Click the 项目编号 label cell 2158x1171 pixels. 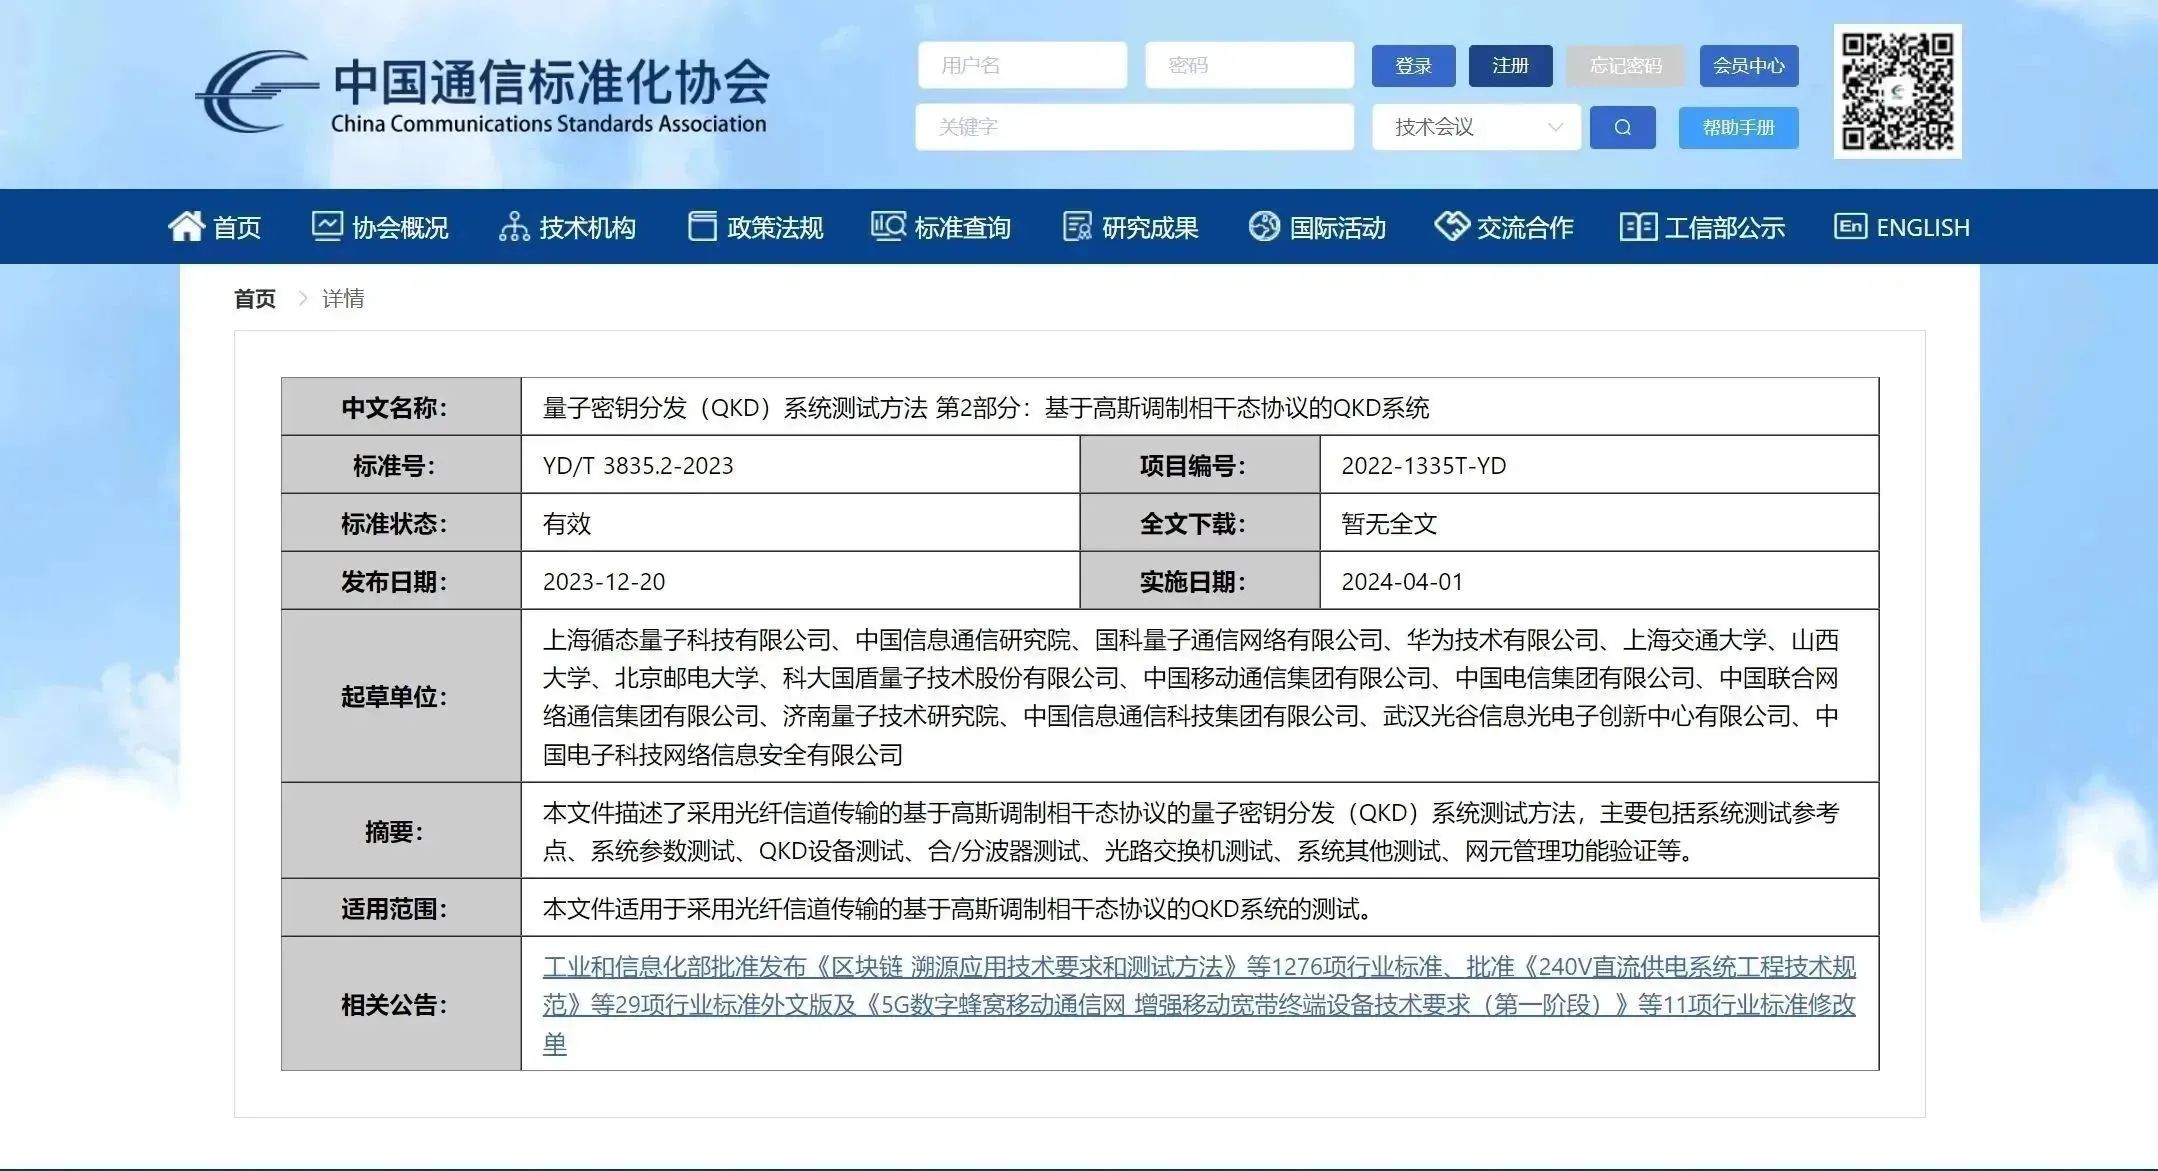click(x=1200, y=465)
